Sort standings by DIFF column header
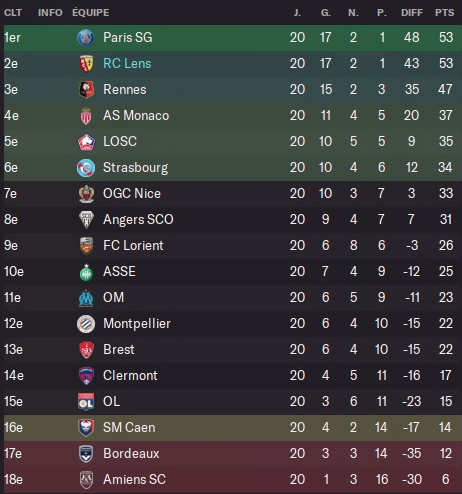The image size is (462, 494). click(412, 13)
